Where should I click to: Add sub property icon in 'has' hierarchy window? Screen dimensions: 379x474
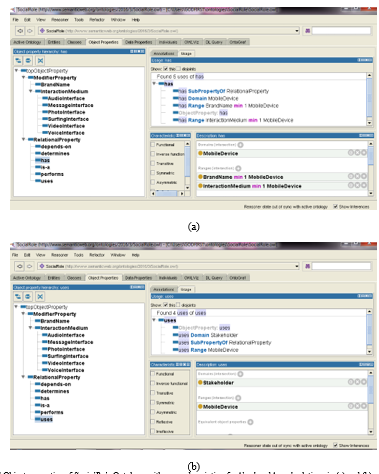pos(18,60)
